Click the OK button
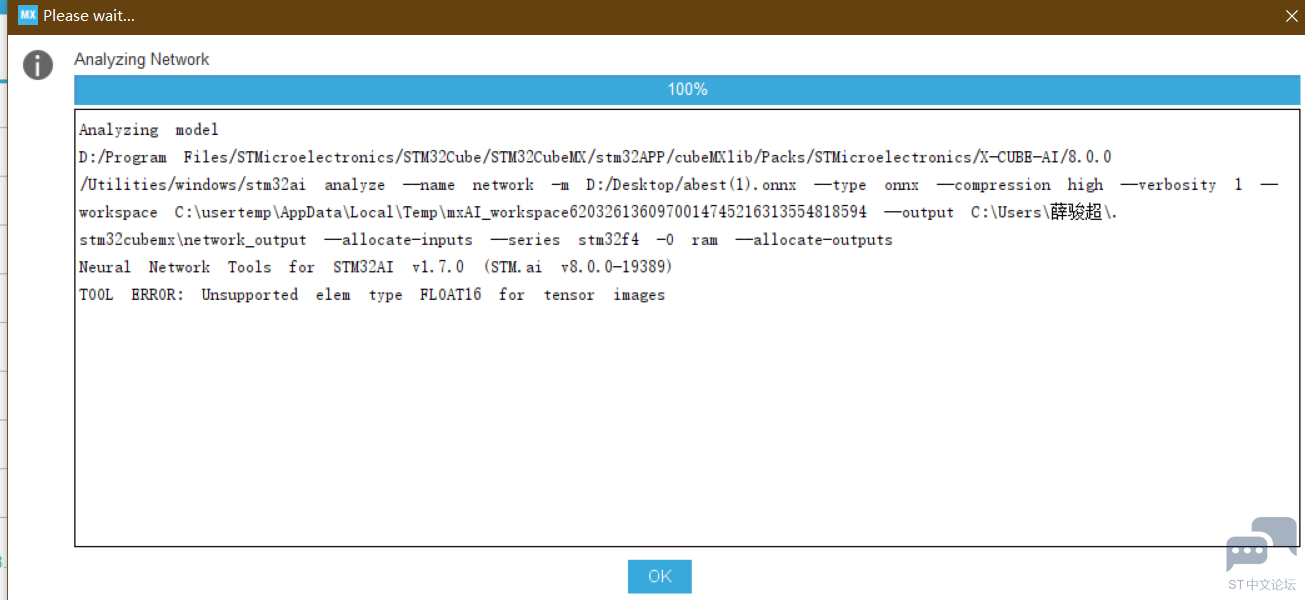The width and height of the screenshot is (1305, 600). 659,576
